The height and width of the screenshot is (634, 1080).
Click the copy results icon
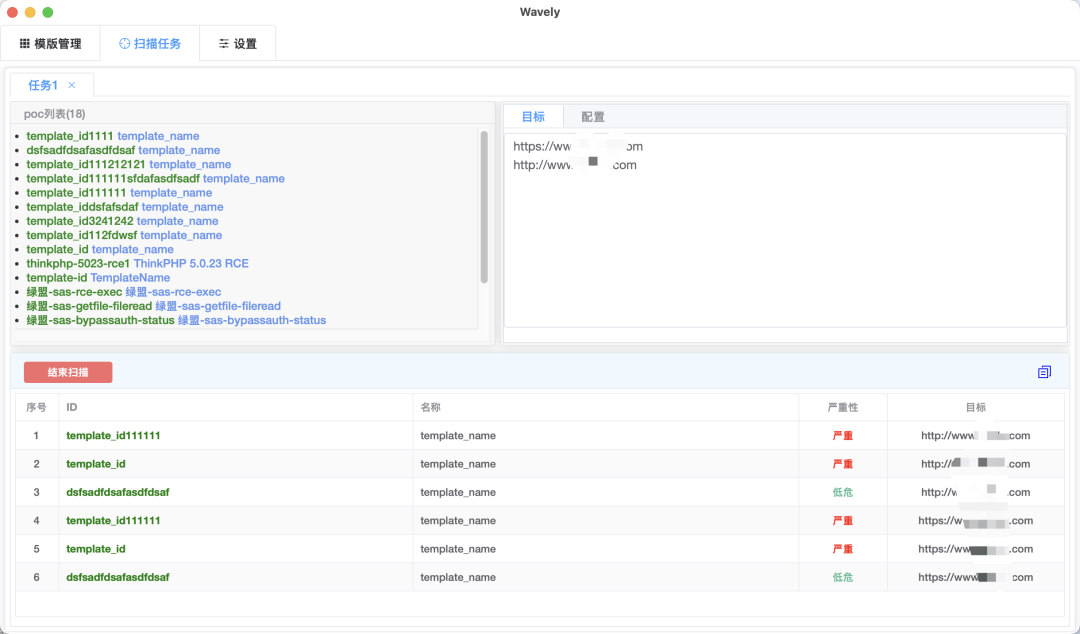click(x=1044, y=372)
